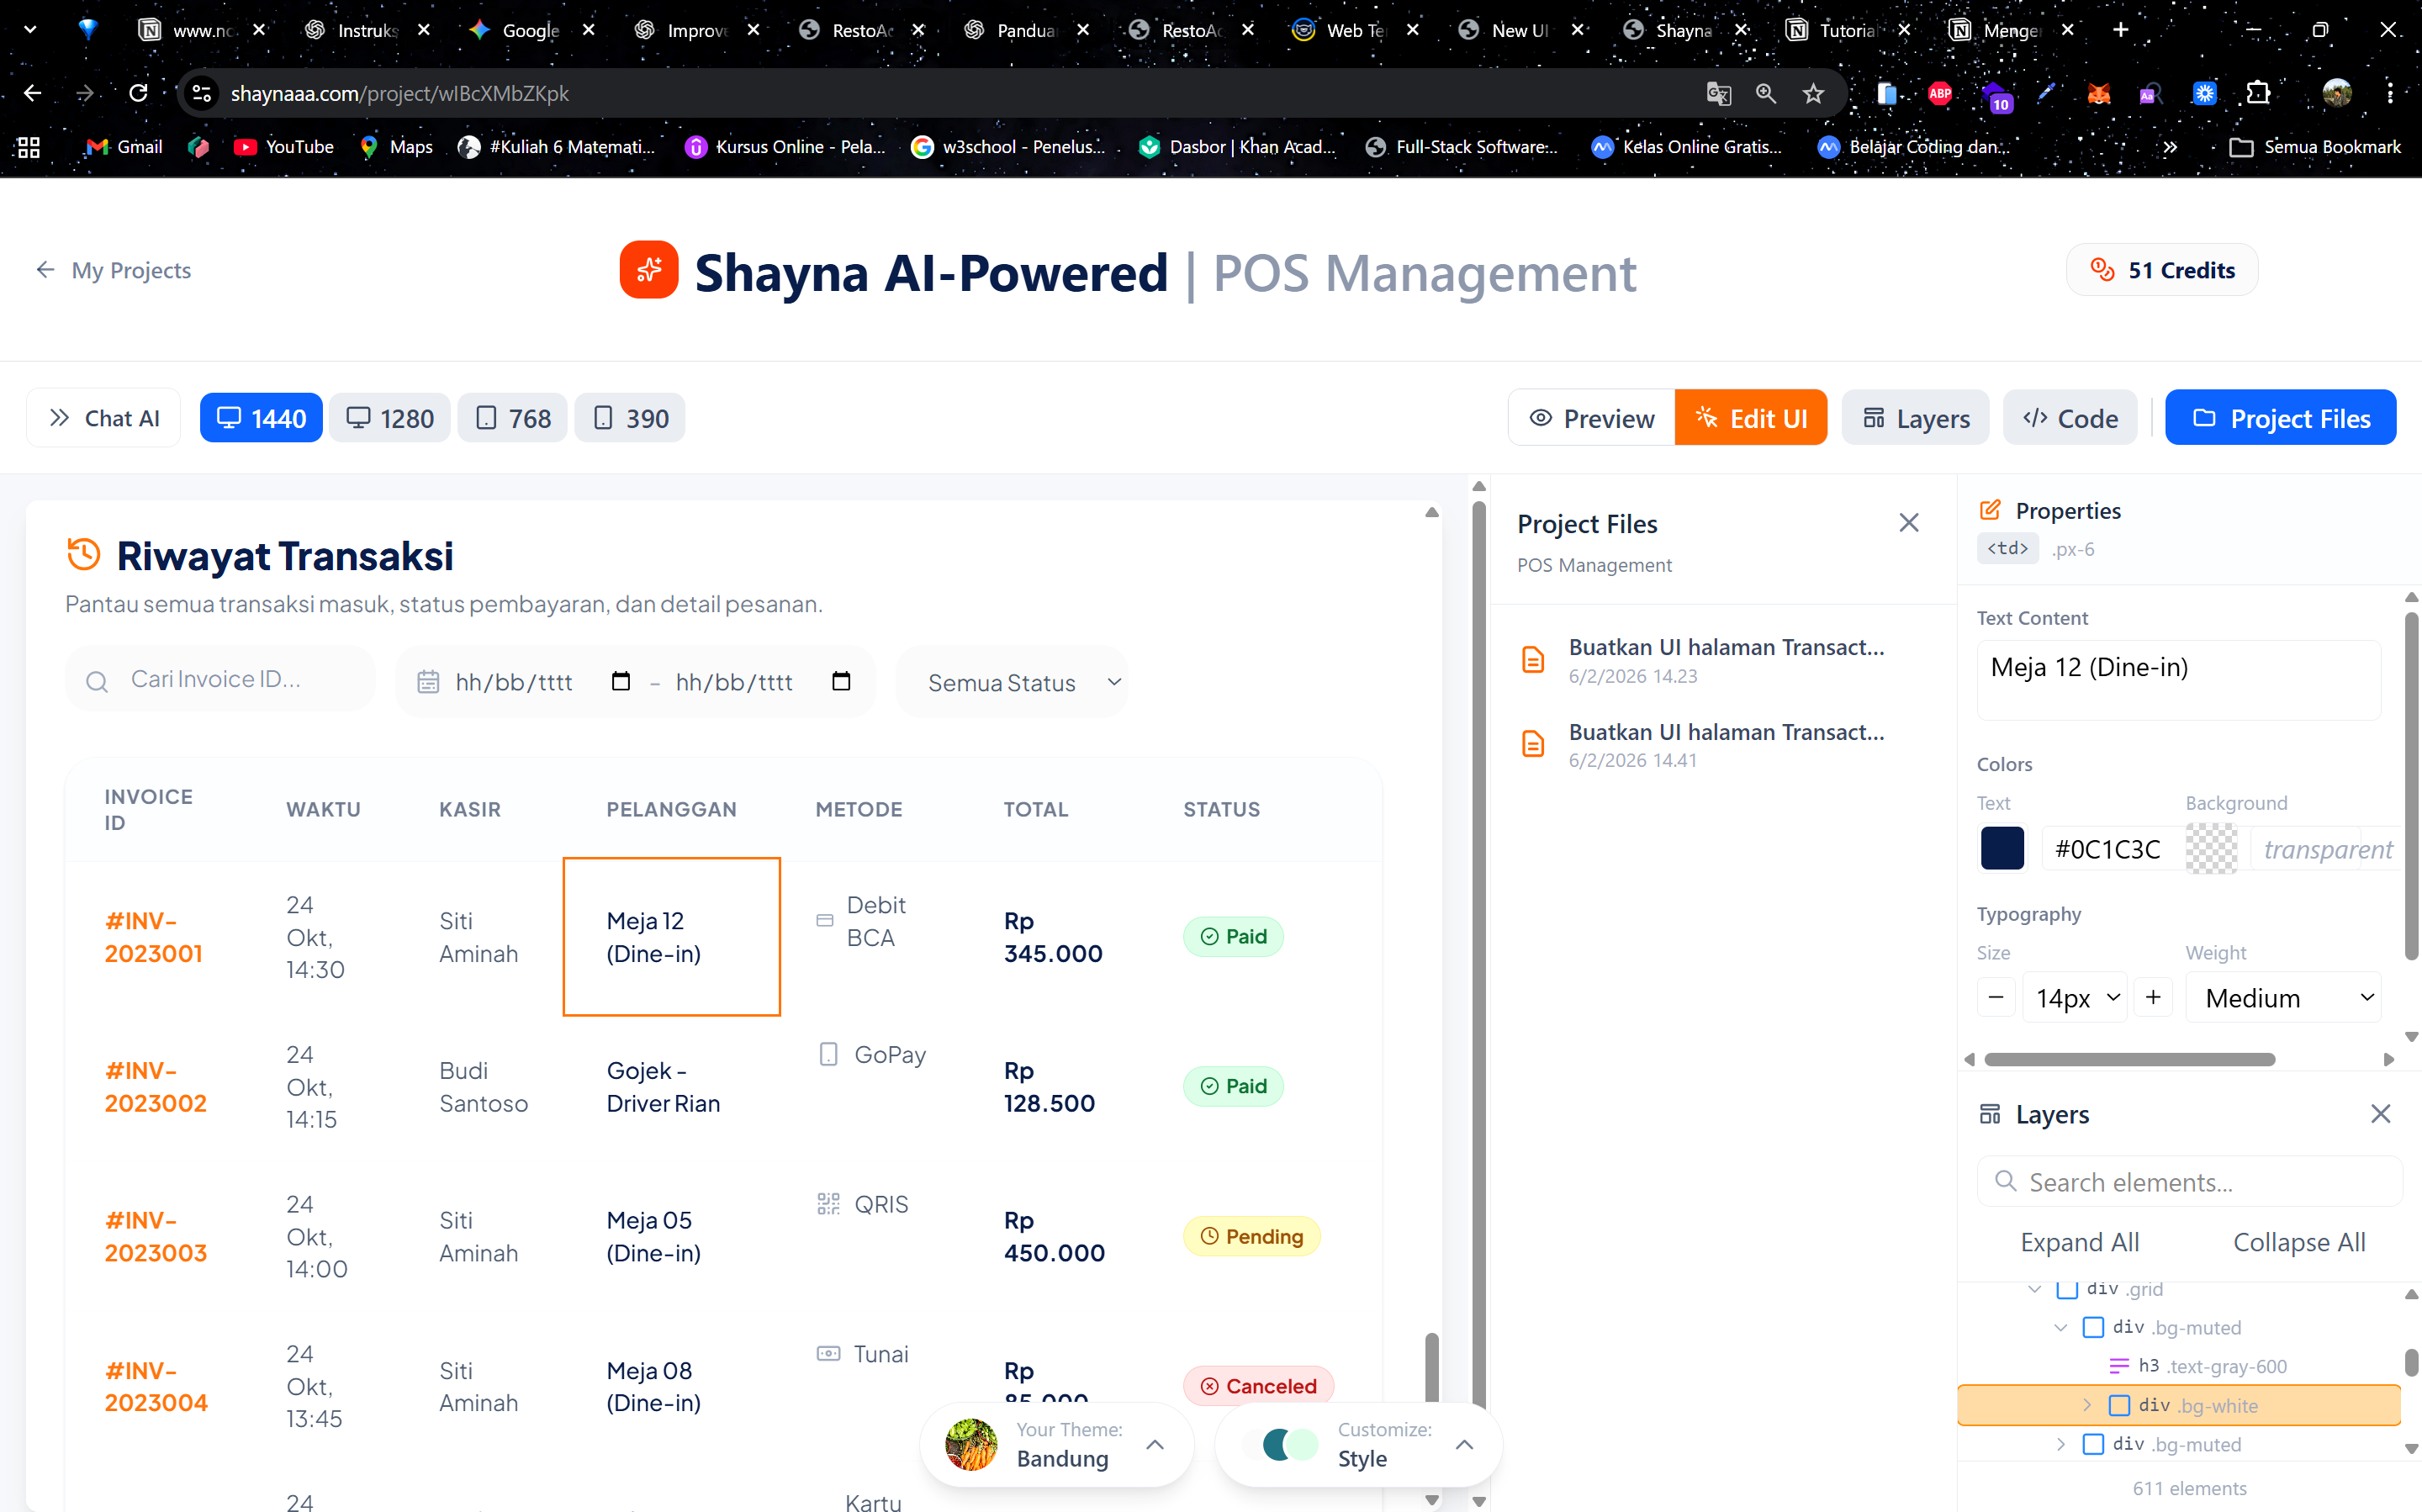Screen dimensions: 2422x1512
Task: Open the Layers view from the toolbar
Action: pyautogui.click(x=1915, y=417)
